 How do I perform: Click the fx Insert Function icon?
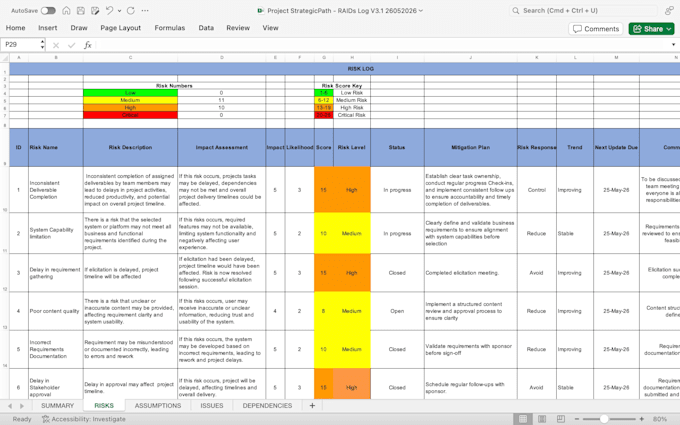click(88, 45)
